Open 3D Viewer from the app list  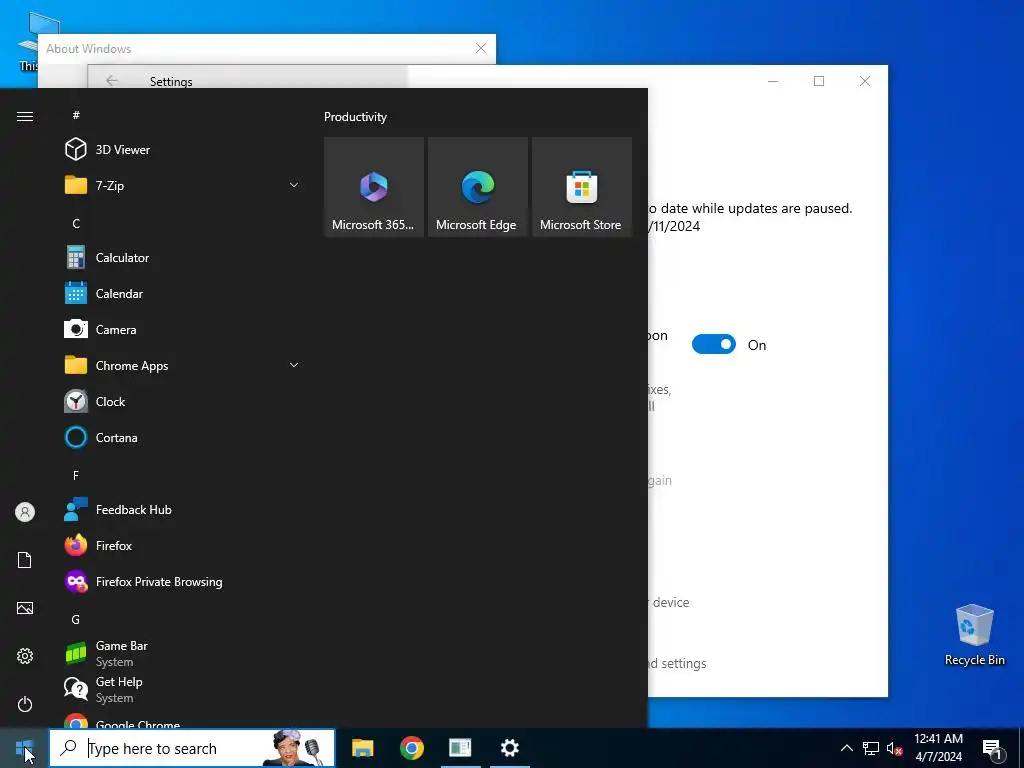point(183,150)
